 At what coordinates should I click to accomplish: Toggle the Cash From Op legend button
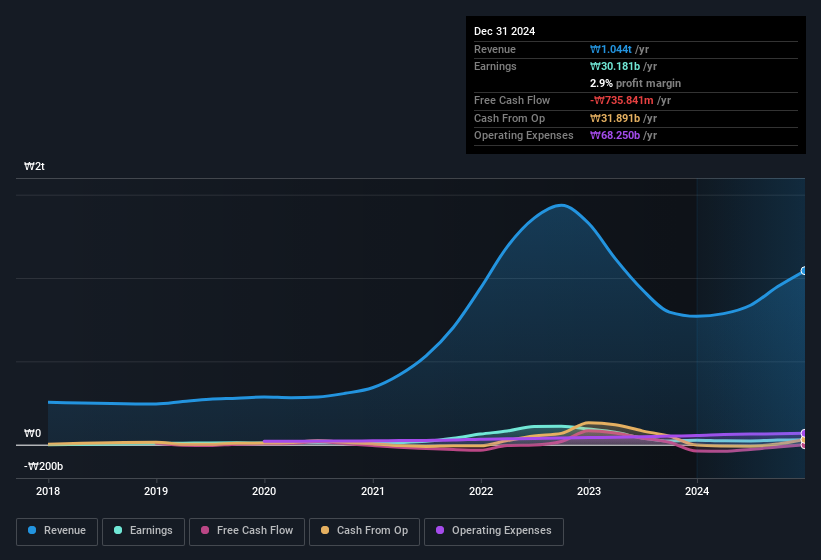coord(364,532)
